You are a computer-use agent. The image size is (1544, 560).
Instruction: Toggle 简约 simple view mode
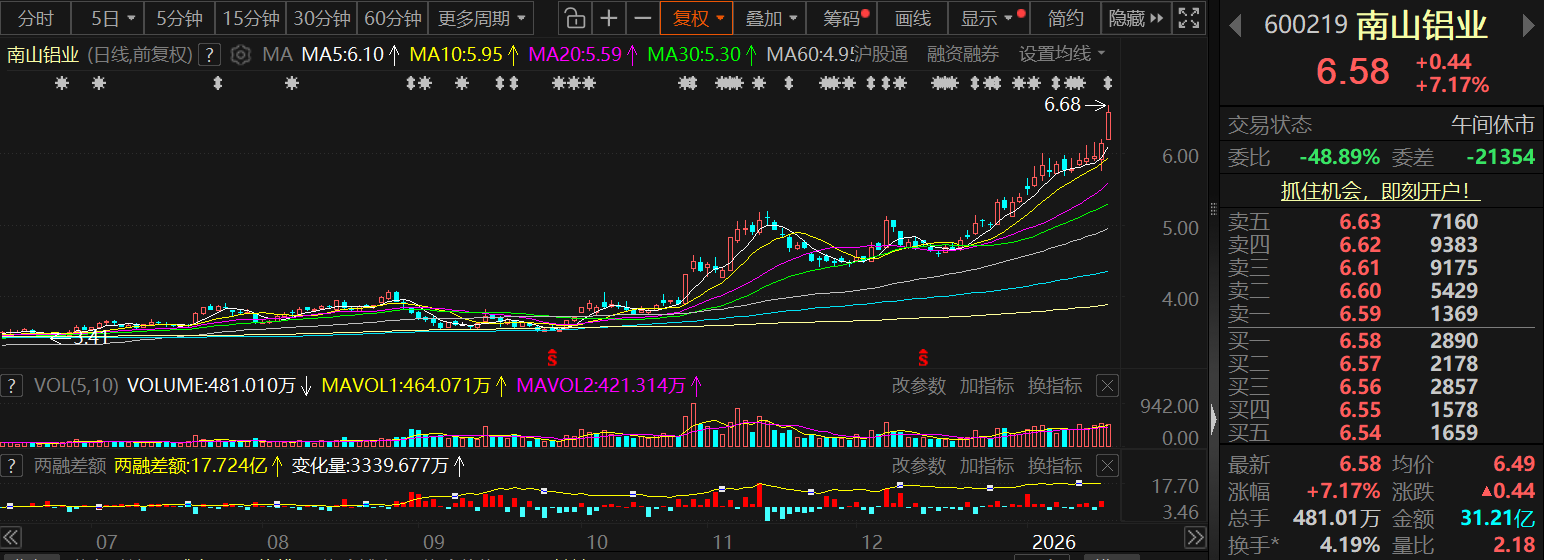click(x=1065, y=18)
